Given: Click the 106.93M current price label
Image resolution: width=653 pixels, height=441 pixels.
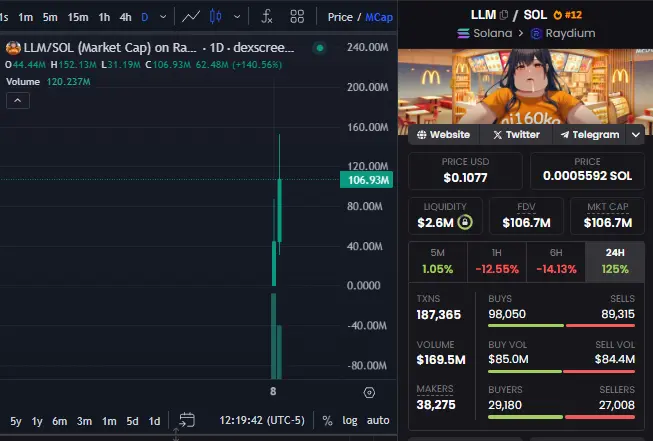Looking at the screenshot, I should click(366, 180).
